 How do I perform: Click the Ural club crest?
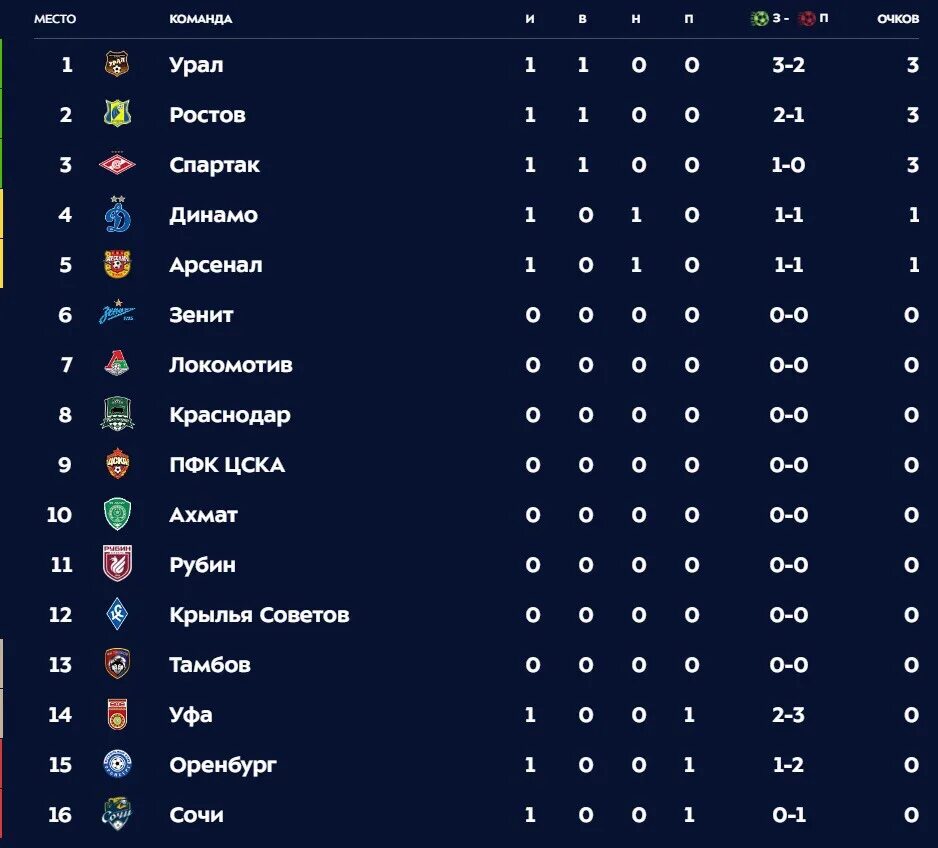coord(117,64)
